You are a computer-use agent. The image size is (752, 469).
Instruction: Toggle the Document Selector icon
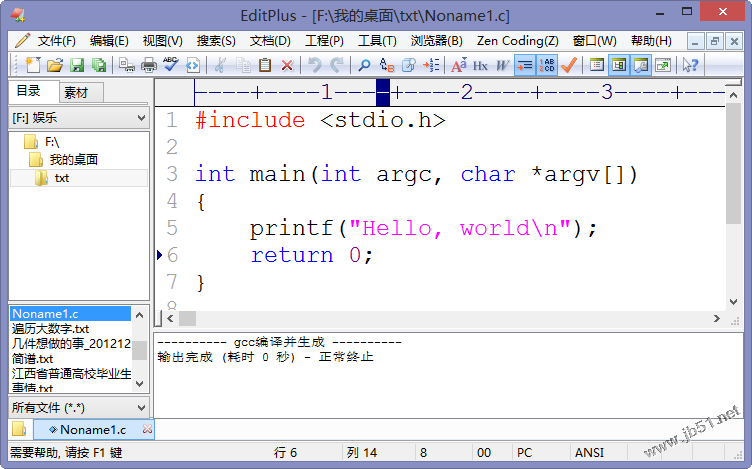click(597, 65)
